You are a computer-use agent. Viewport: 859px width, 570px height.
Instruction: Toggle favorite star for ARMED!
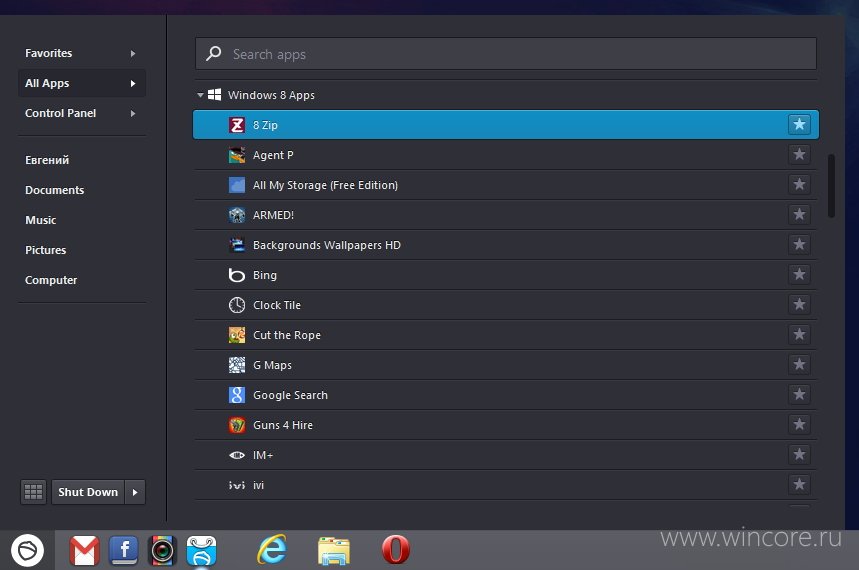pyautogui.click(x=799, y=214)
